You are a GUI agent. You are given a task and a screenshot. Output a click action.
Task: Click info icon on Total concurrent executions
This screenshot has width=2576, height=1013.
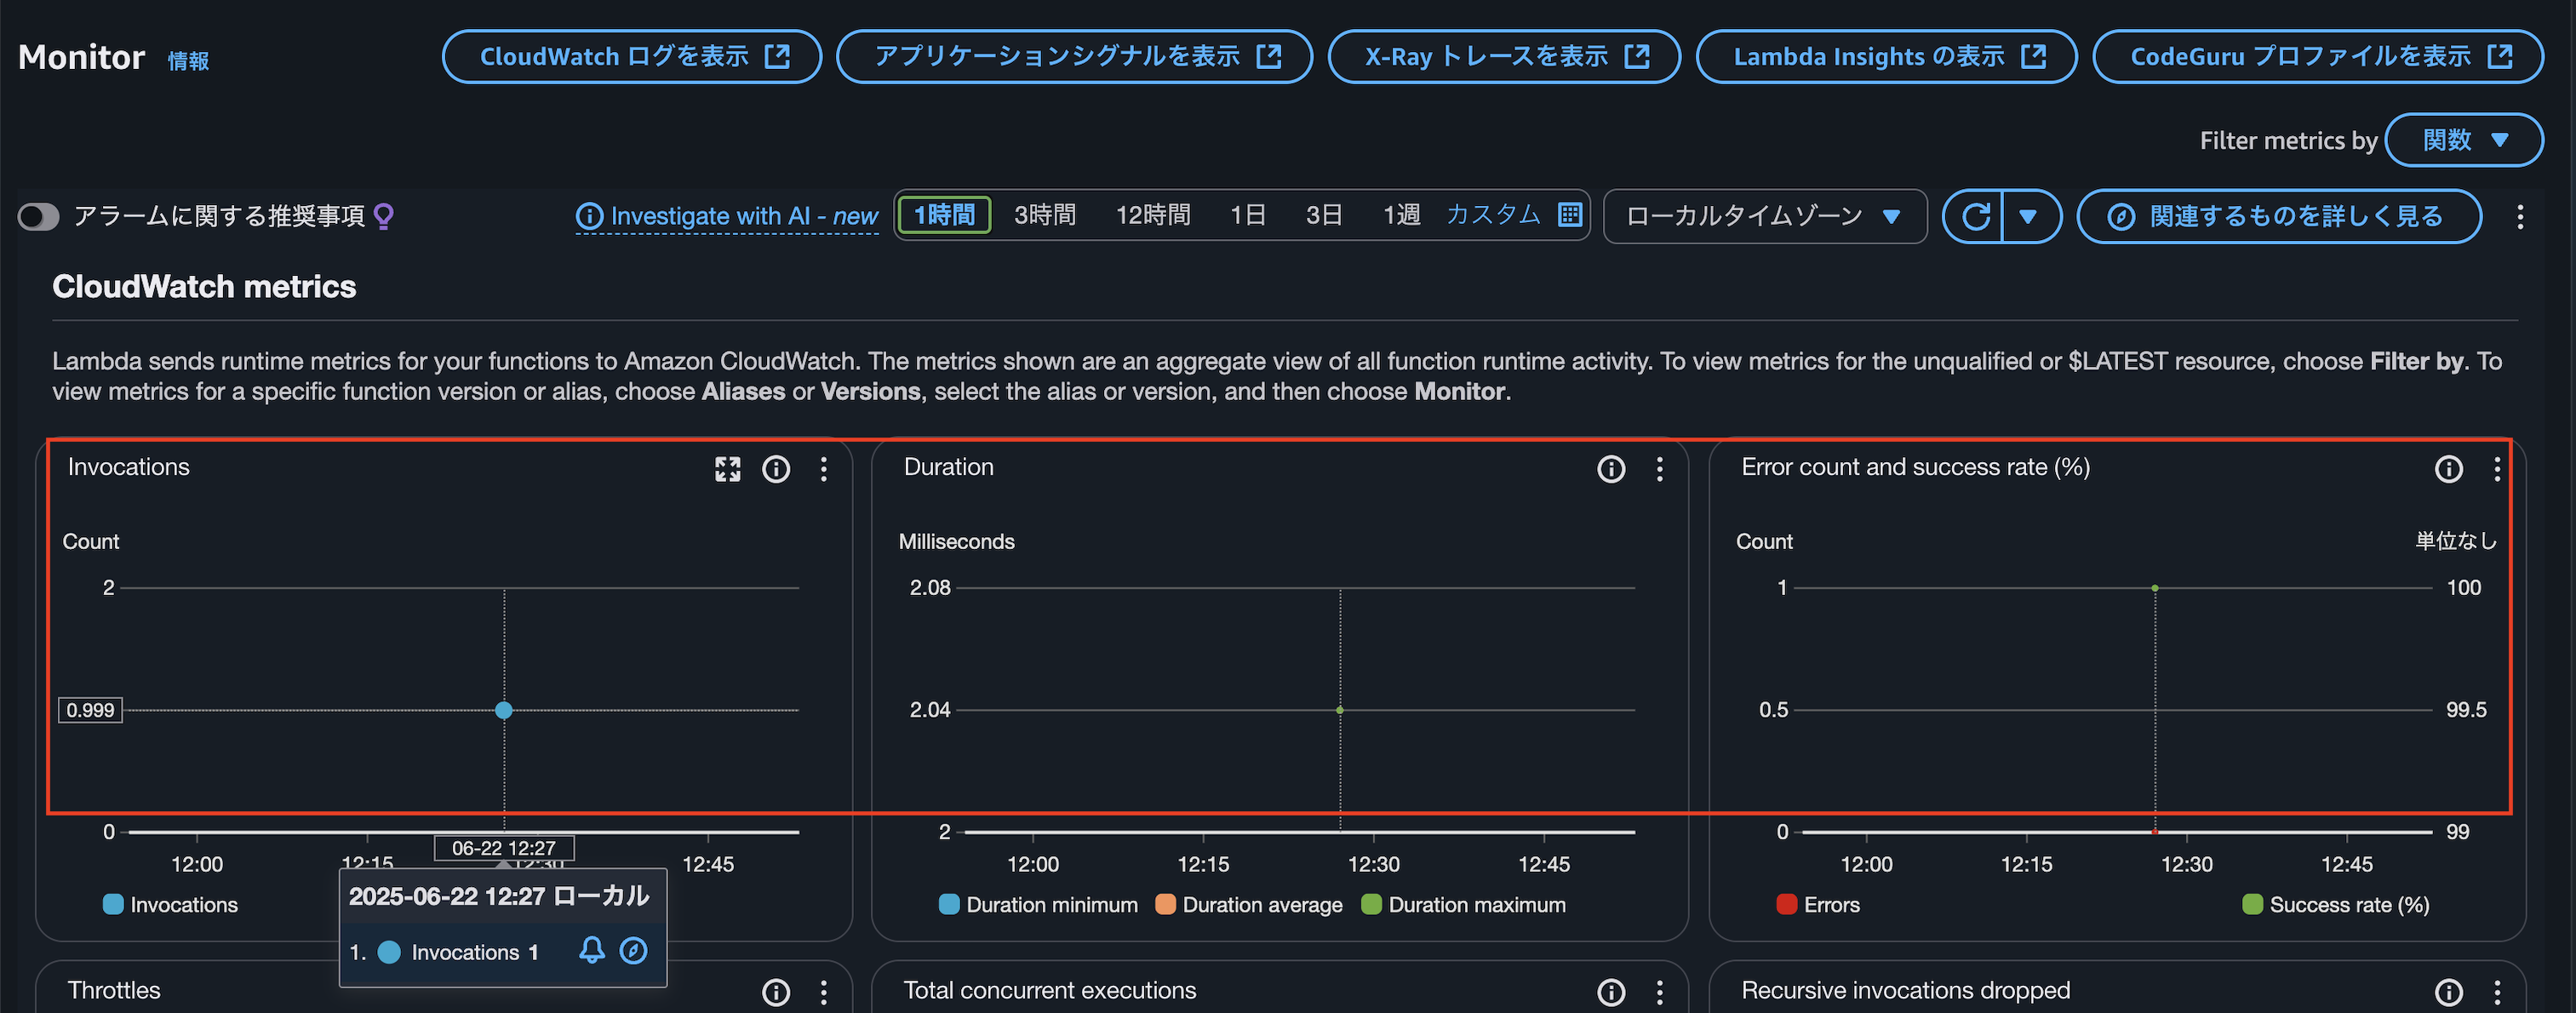[1611, 991]
